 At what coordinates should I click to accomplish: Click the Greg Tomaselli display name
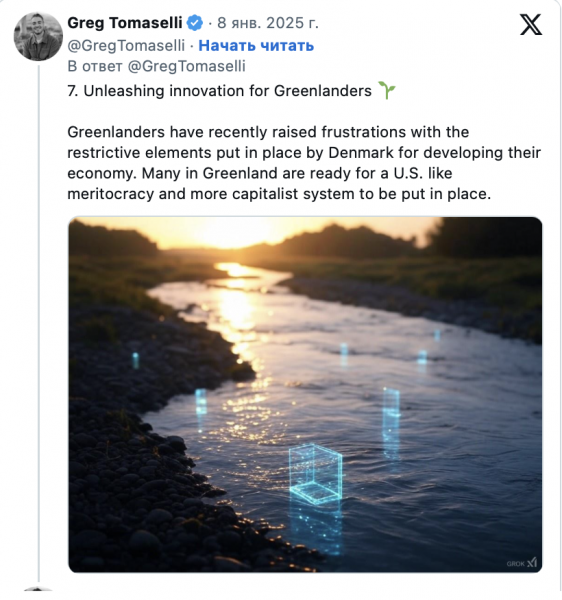click(125, 23)
